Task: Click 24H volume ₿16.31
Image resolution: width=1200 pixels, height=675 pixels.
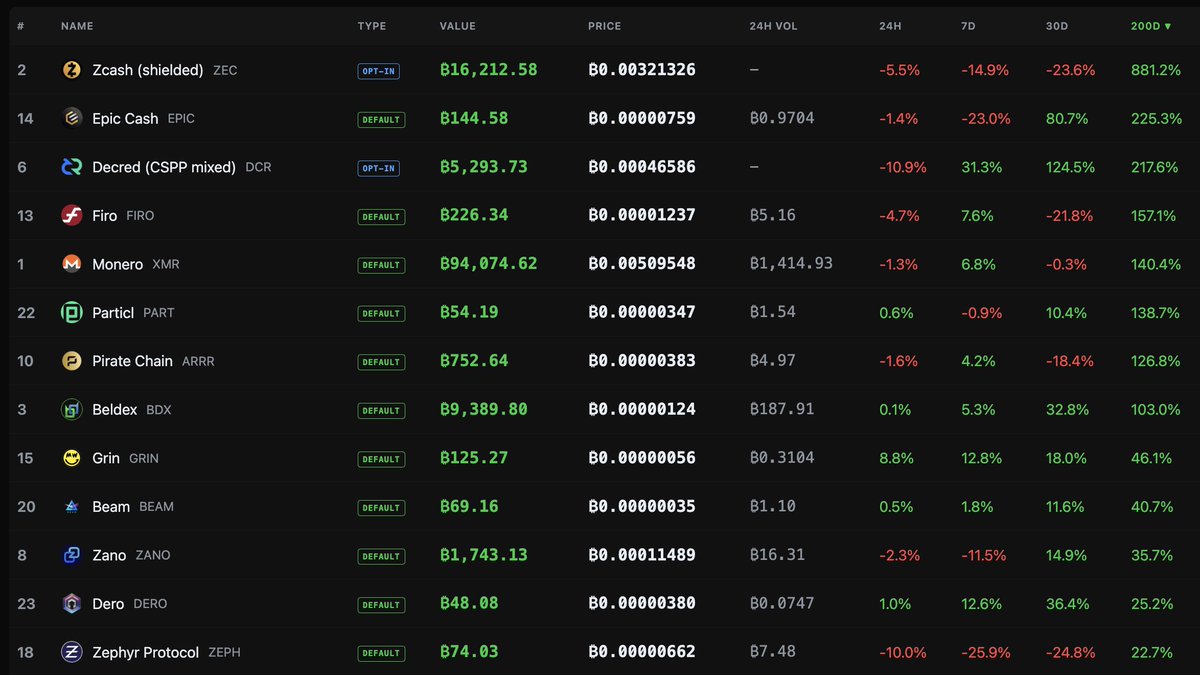Action: click(777, 555)
